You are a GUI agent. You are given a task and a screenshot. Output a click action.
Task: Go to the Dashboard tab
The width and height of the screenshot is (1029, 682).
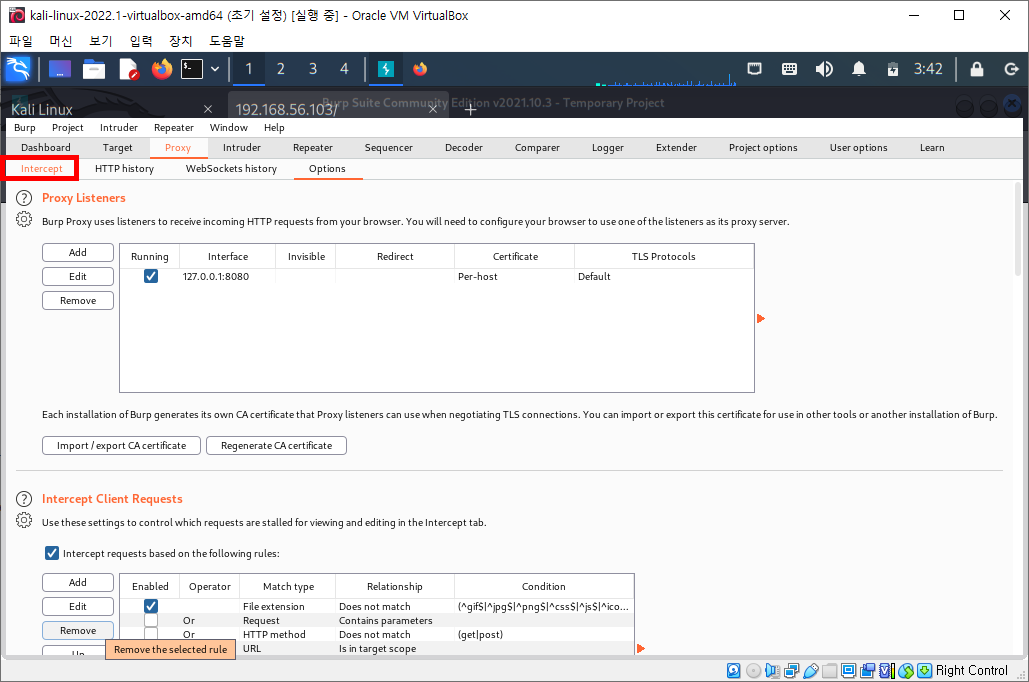tap(46, 148)
